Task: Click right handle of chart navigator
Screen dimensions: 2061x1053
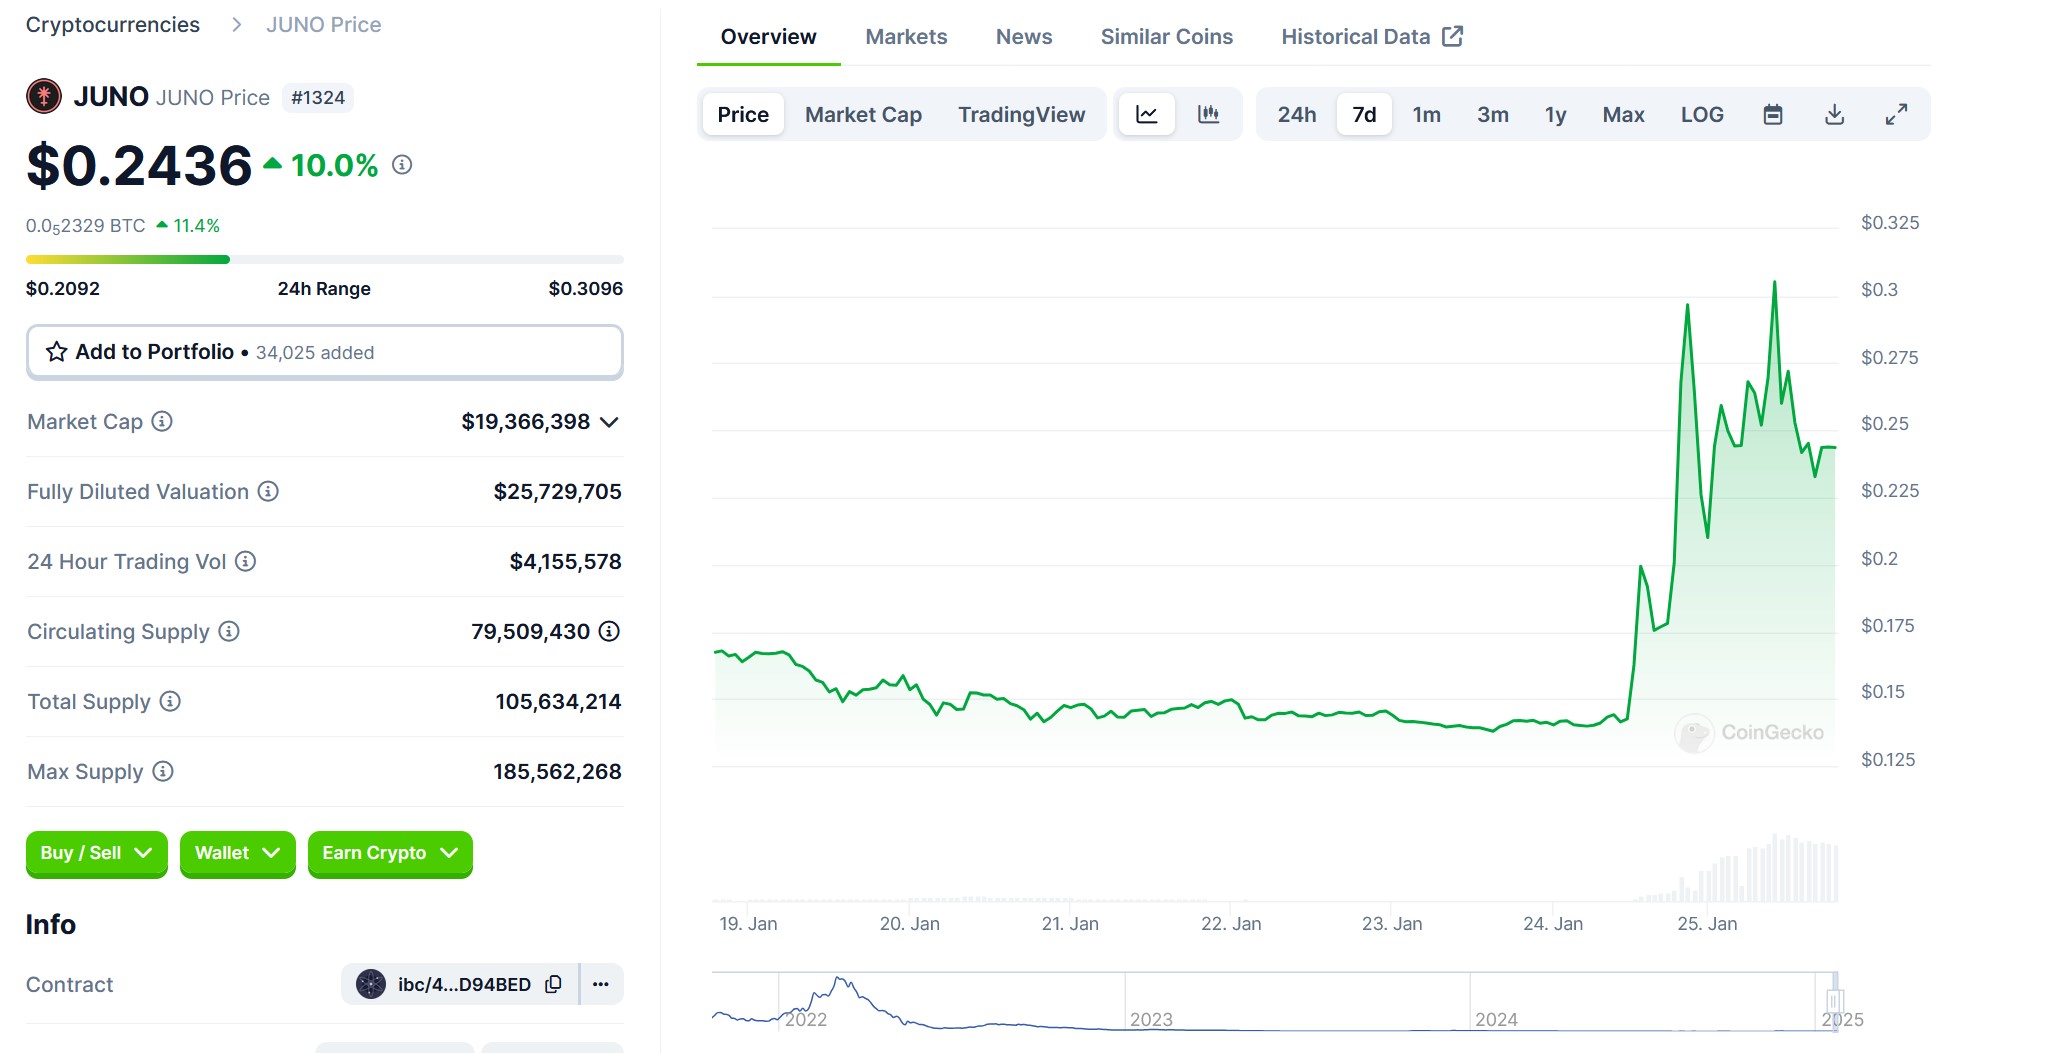Action: click(x=1834, y=1001)
